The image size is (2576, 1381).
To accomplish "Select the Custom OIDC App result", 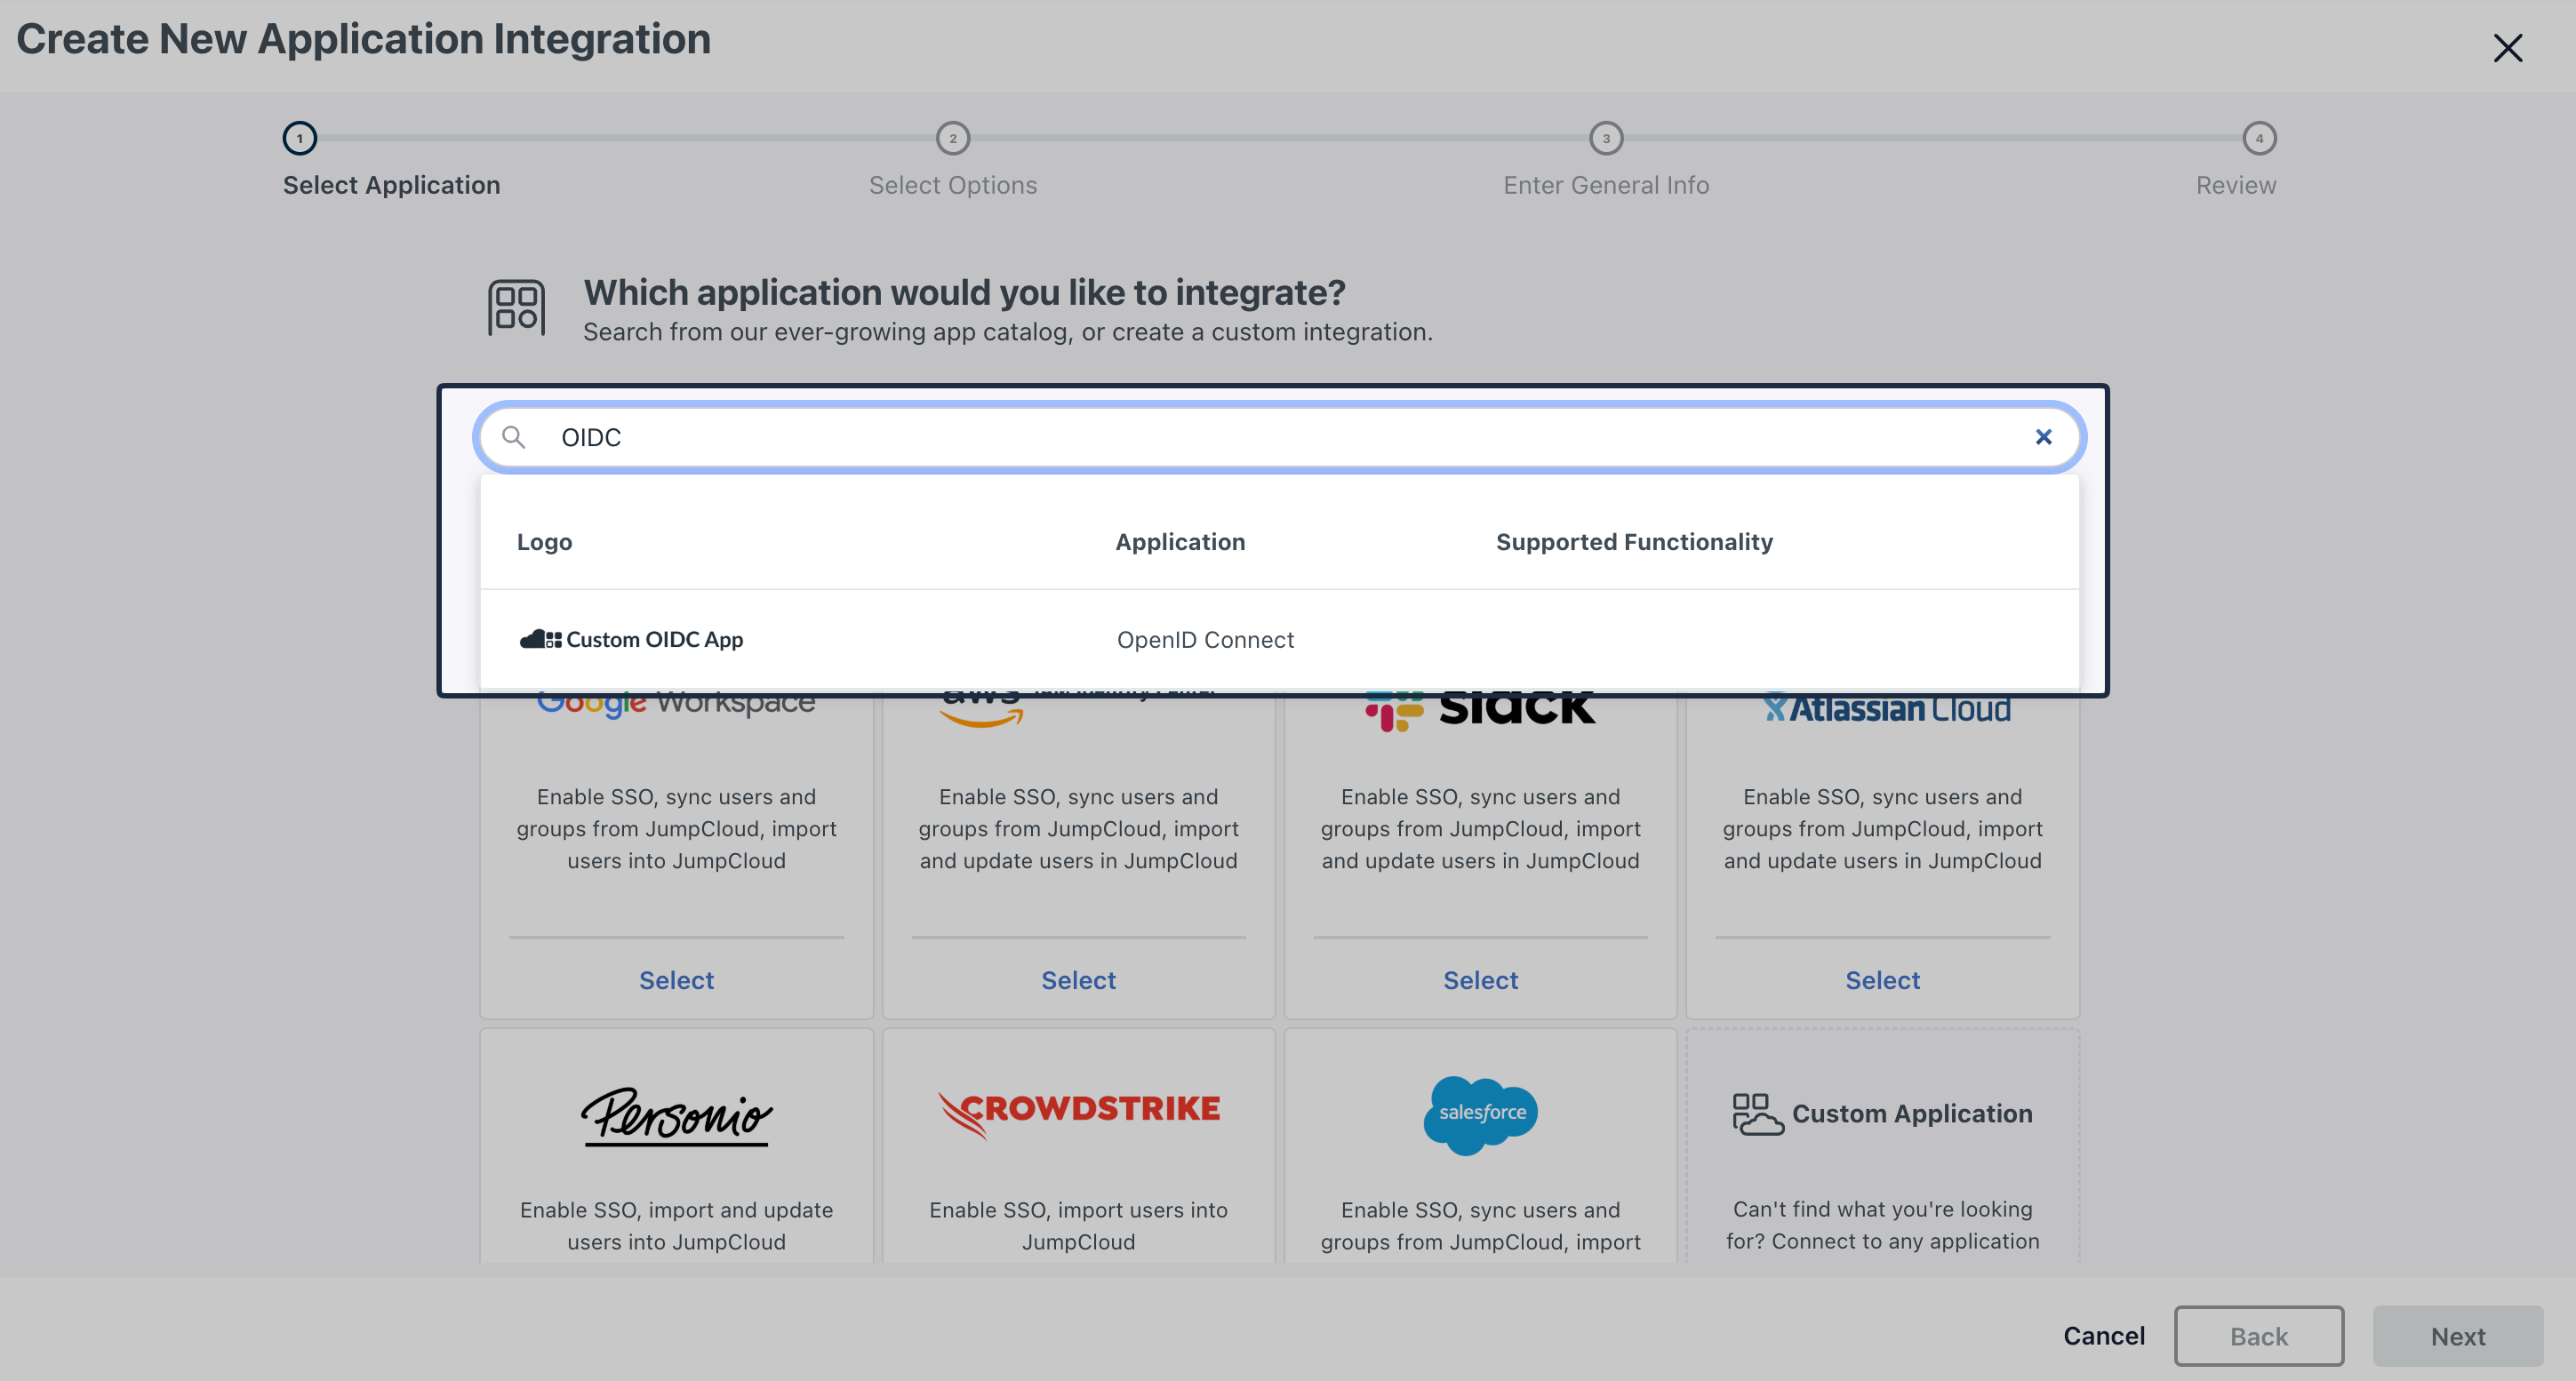I will (x=655, y=639).
